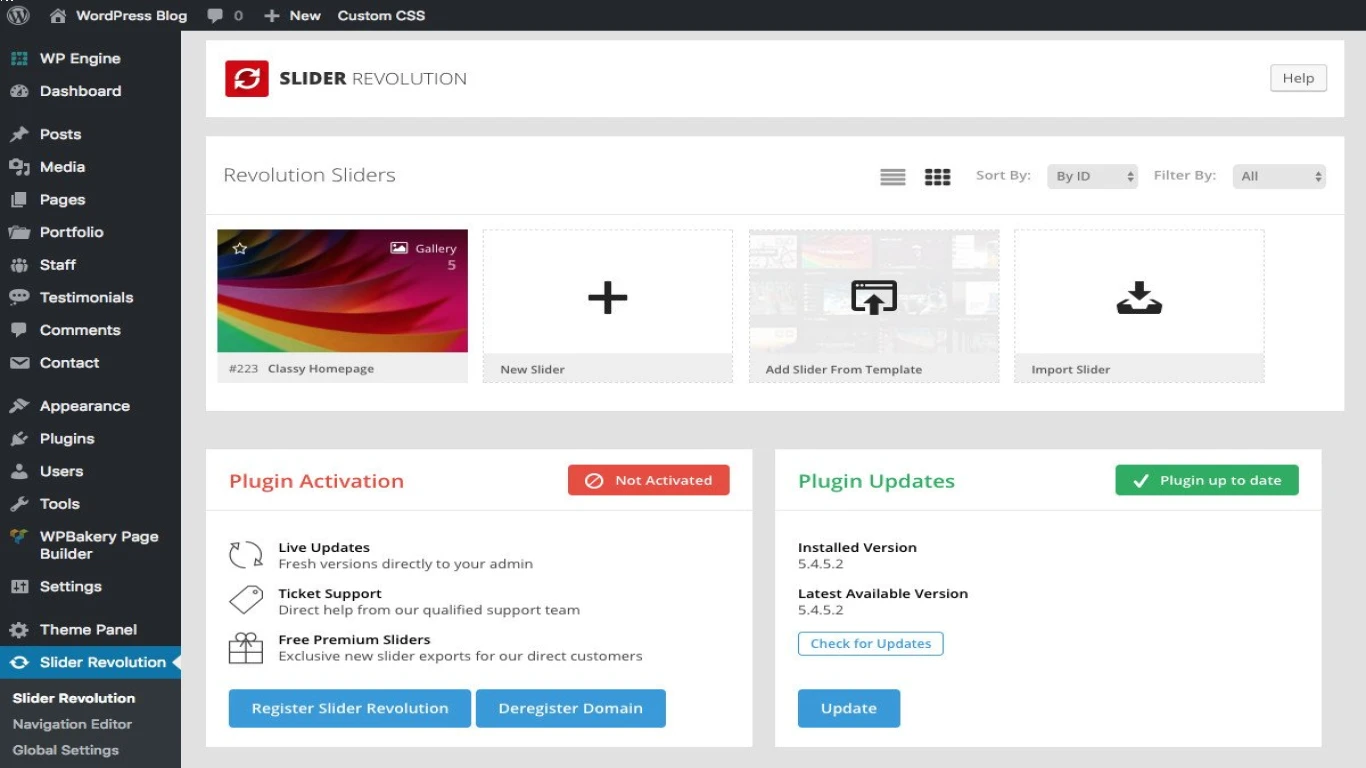Click the Contact envelope icon

[19, 363]
